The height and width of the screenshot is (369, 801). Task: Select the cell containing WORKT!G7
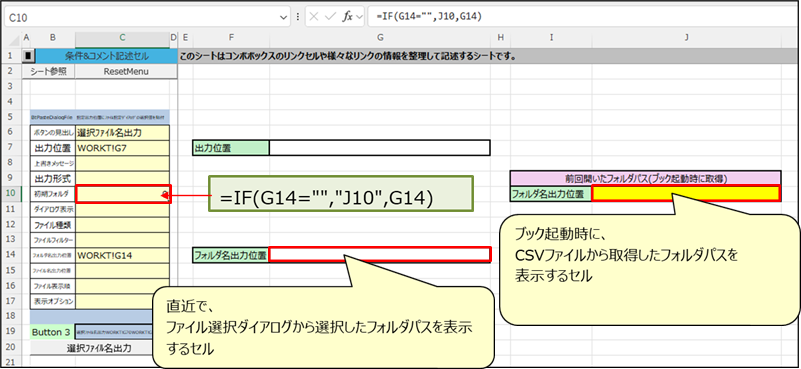point(123,148)
